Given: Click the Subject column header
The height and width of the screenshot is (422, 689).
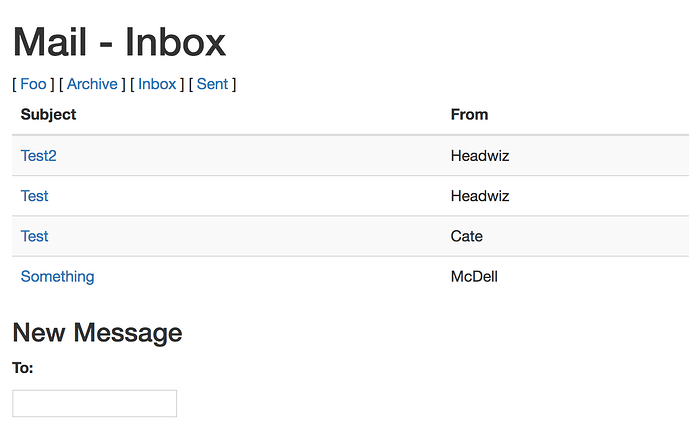Looking at the screenshot, I should click(48, 114).
